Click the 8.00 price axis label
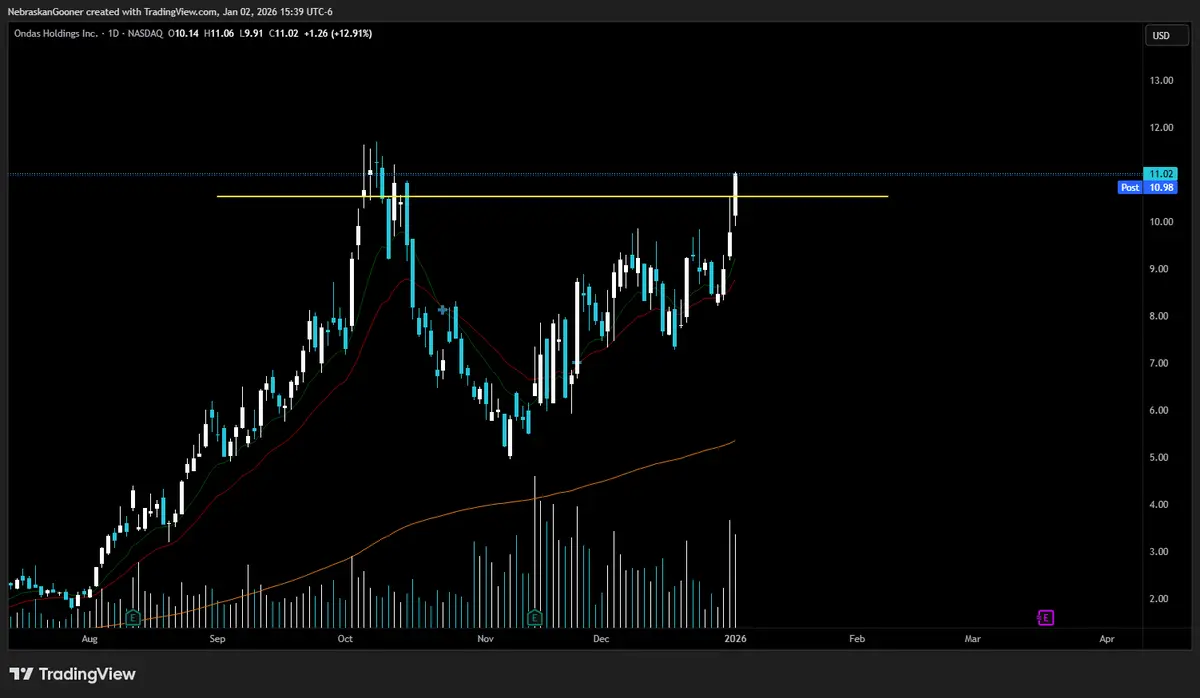The width and height of the screenshot is (1200, 698). [1160, 316]
